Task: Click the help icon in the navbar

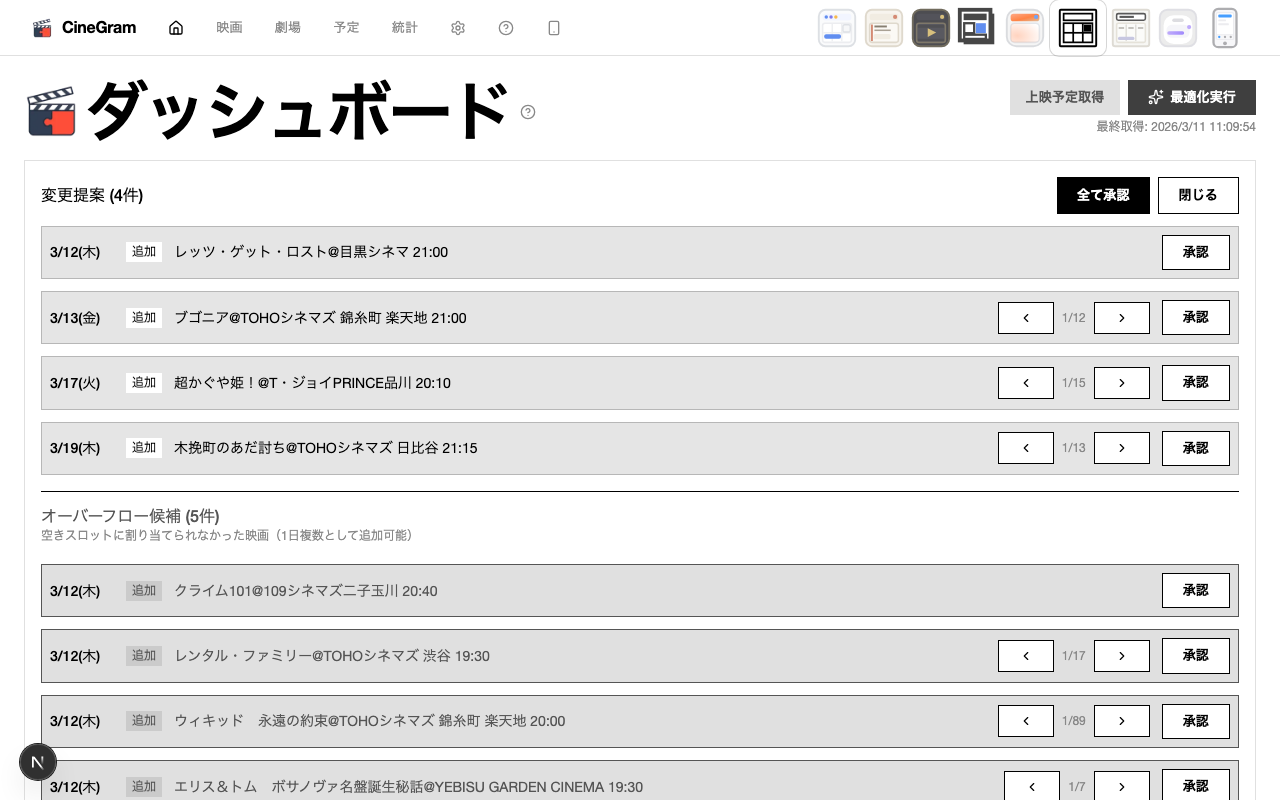Action: pyautogui.click(x=506, y=28)
